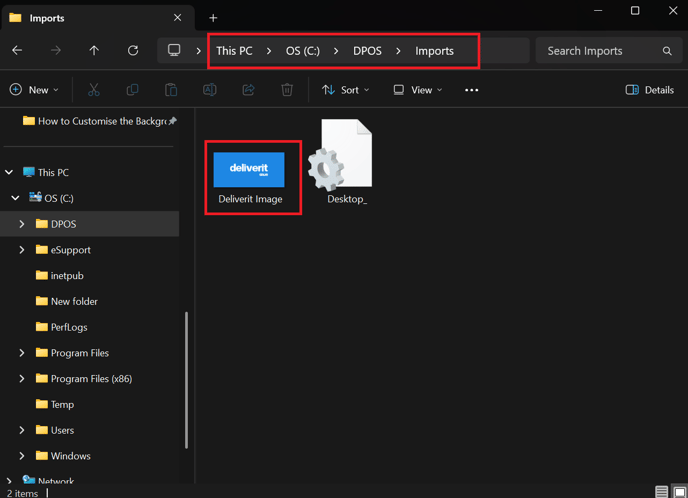The height and width of the screenshot is (498, 688).
Task: Click the Rename icon
Action: pyautogui.click(x=209, y=90)
